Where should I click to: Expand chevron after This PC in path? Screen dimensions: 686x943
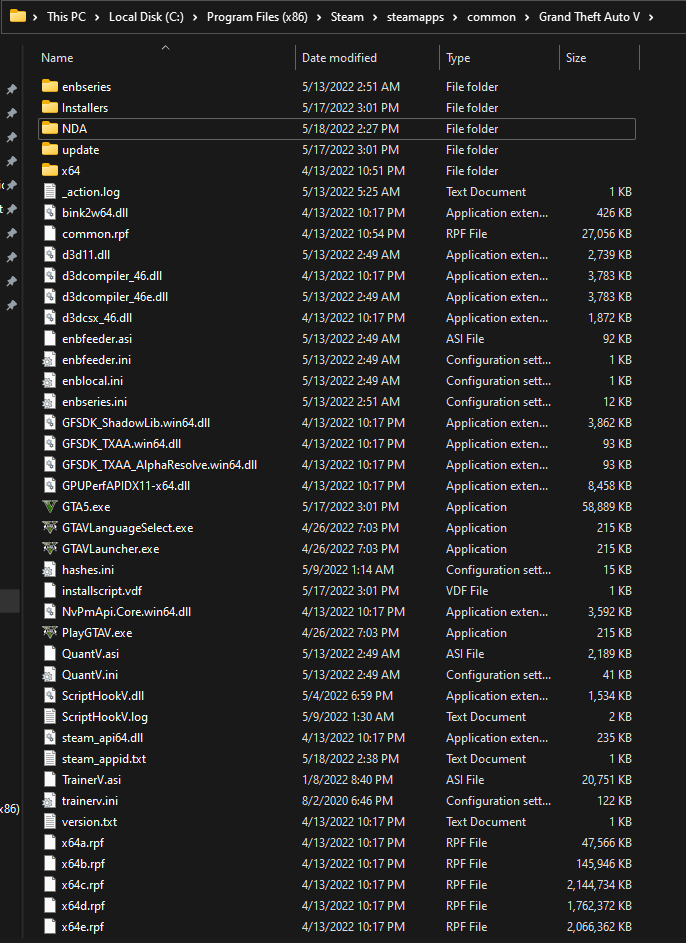click(98, 17)
